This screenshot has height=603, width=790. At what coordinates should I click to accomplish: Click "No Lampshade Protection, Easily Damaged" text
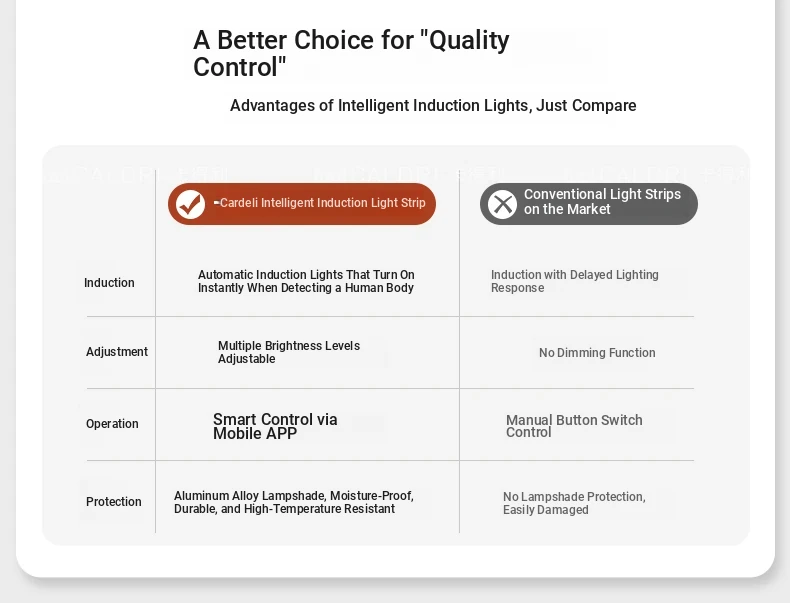coord(574,503)
